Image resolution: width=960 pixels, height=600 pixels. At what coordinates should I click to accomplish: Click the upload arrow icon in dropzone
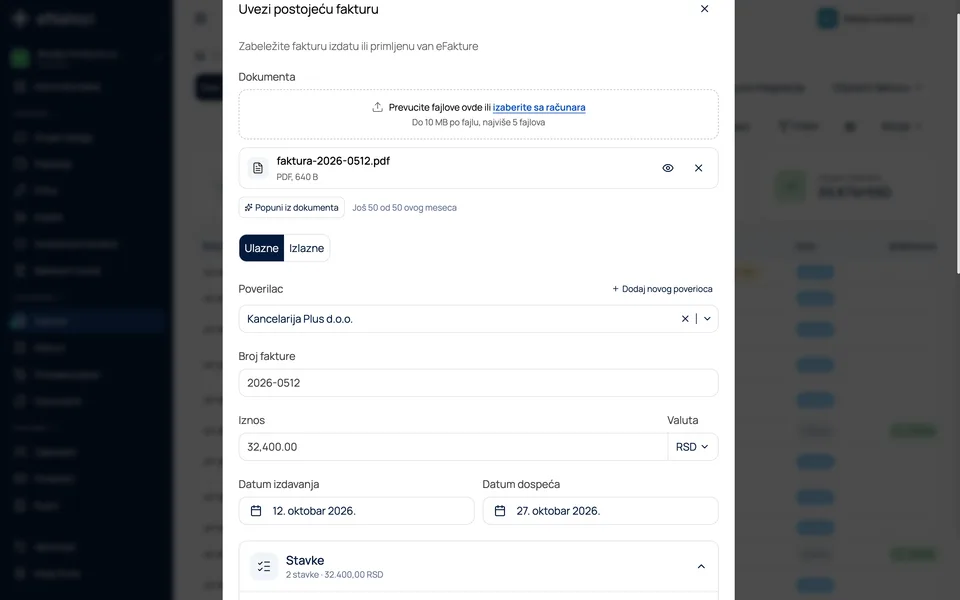pos(377,107)
